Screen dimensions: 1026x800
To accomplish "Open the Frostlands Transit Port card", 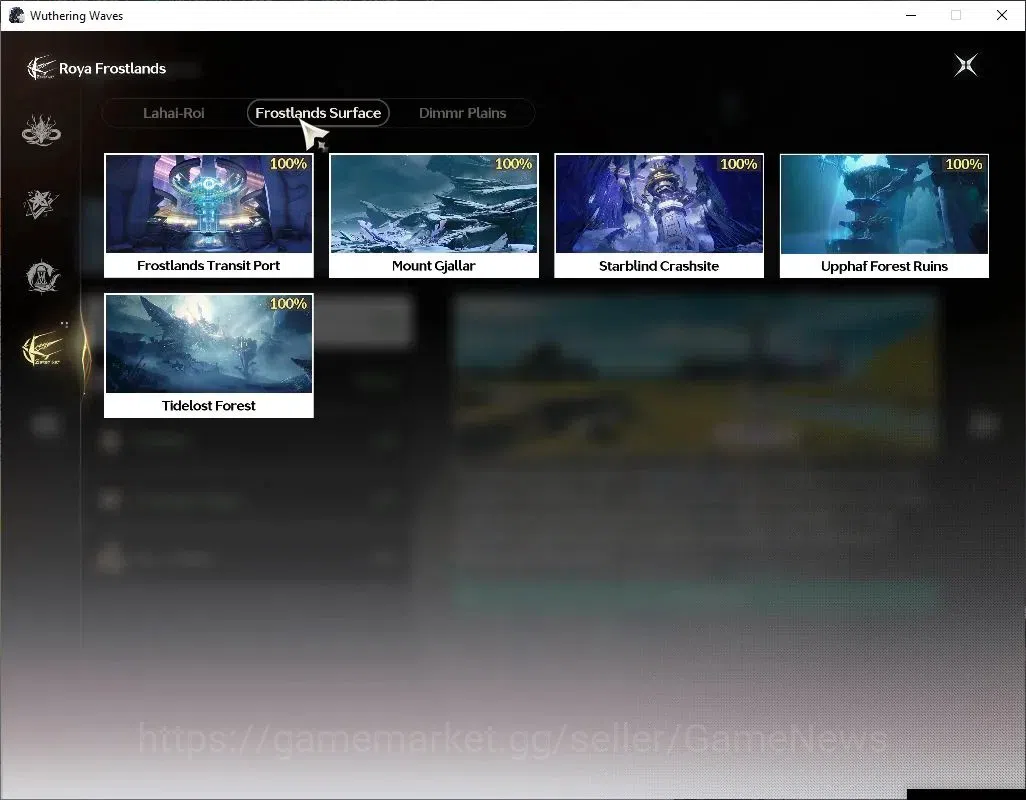I will (x=209, y=216).
